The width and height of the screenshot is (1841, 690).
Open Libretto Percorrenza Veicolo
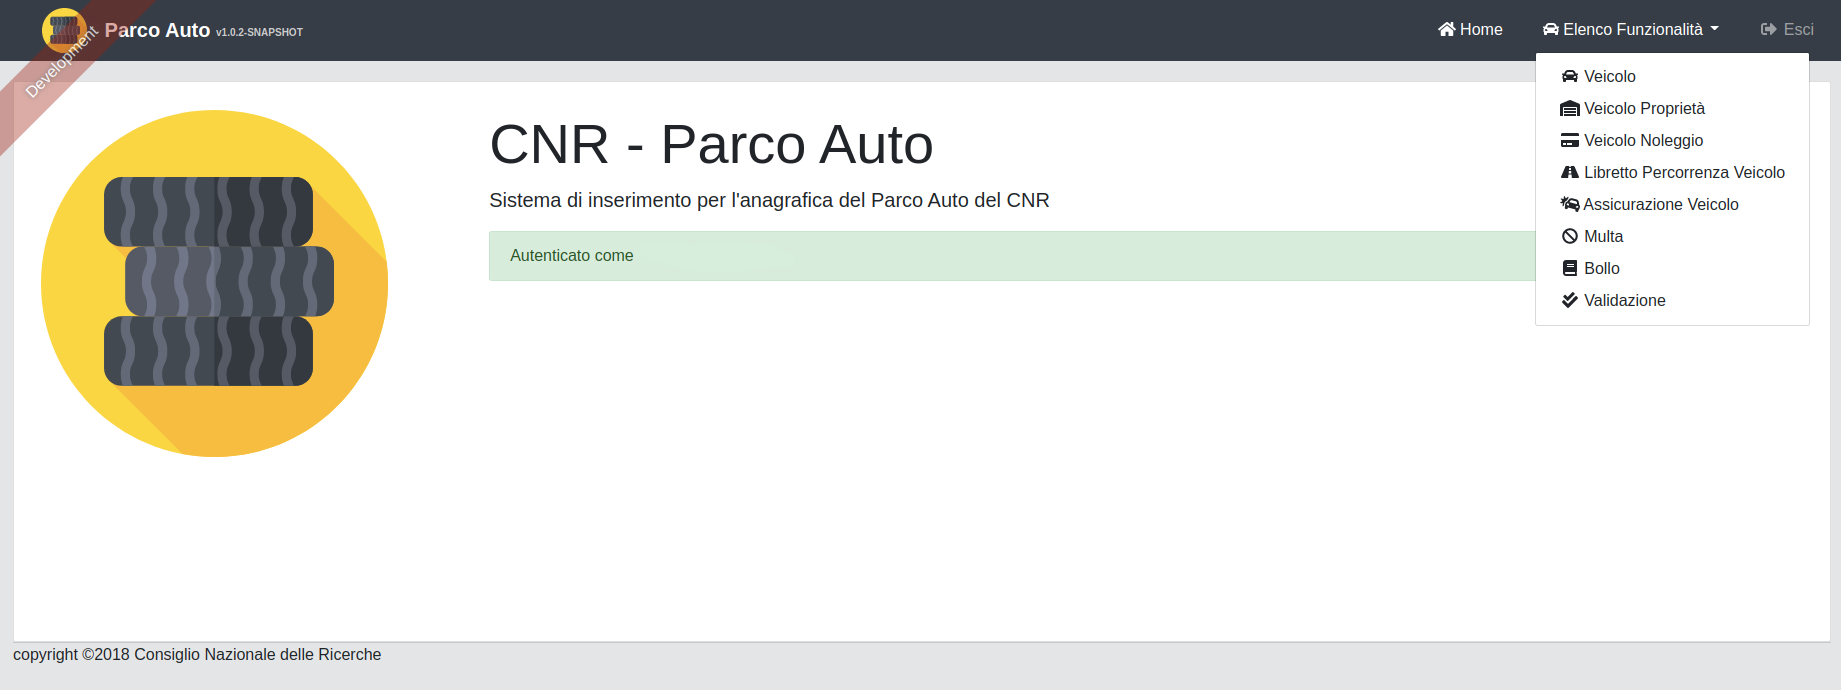click(x=1672, y=172)
